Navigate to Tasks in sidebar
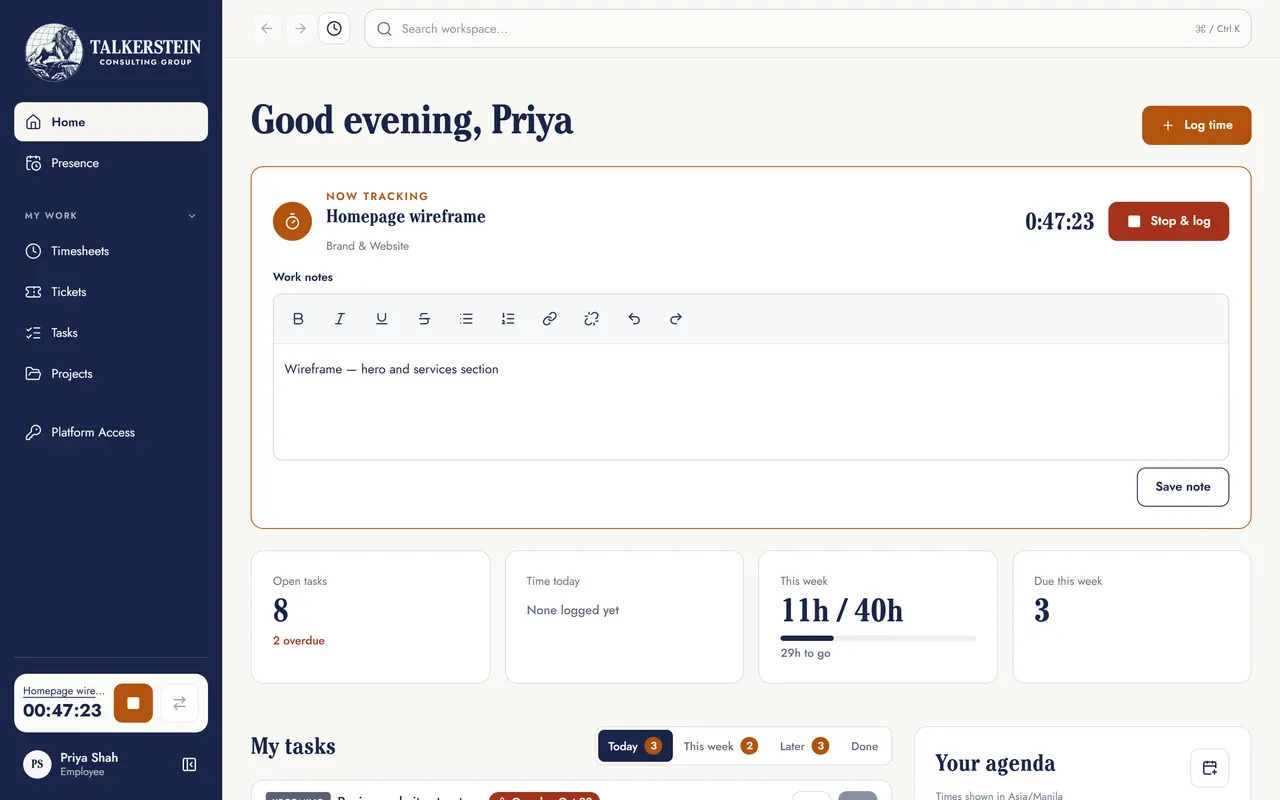Viewport: 1280px width, 800px height. point(111,333)
